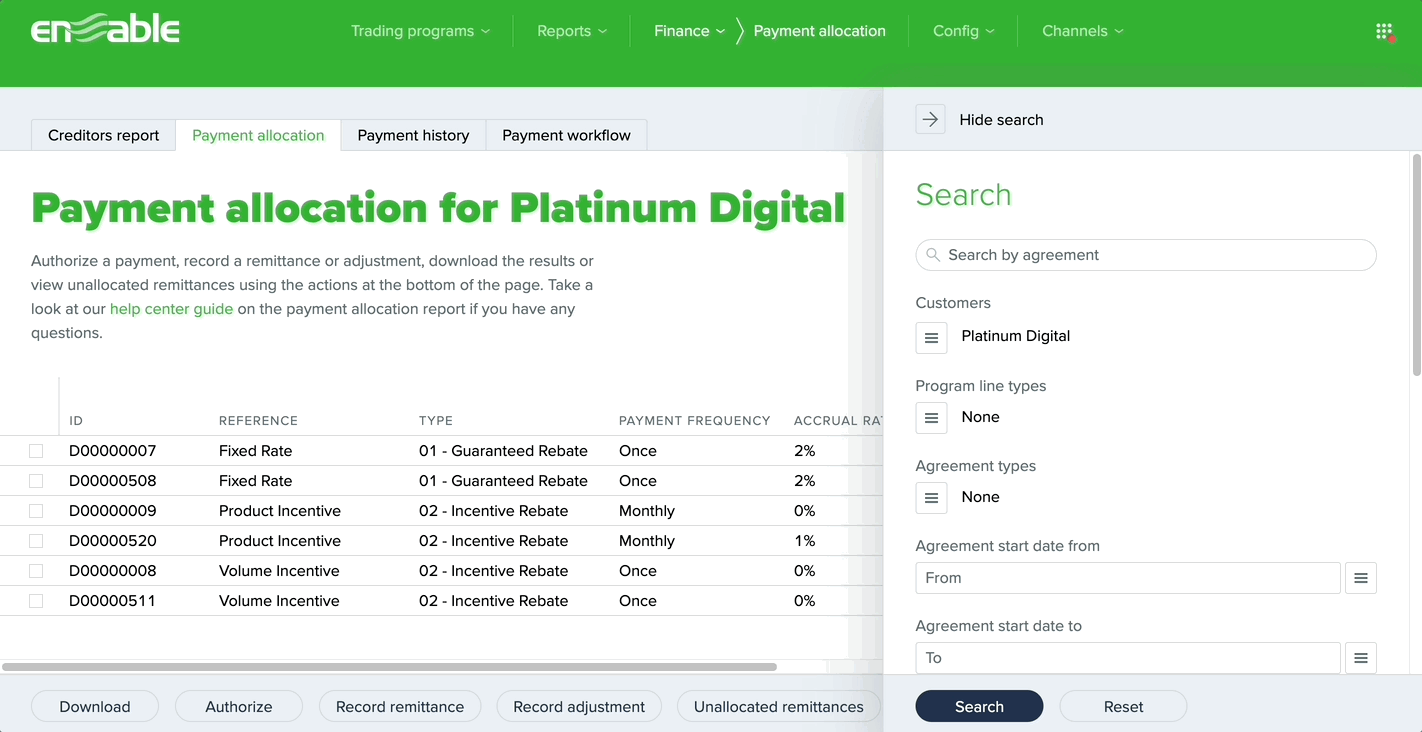Open the help center guide link
Viewport: 1422px width, 732px height.
171,309
